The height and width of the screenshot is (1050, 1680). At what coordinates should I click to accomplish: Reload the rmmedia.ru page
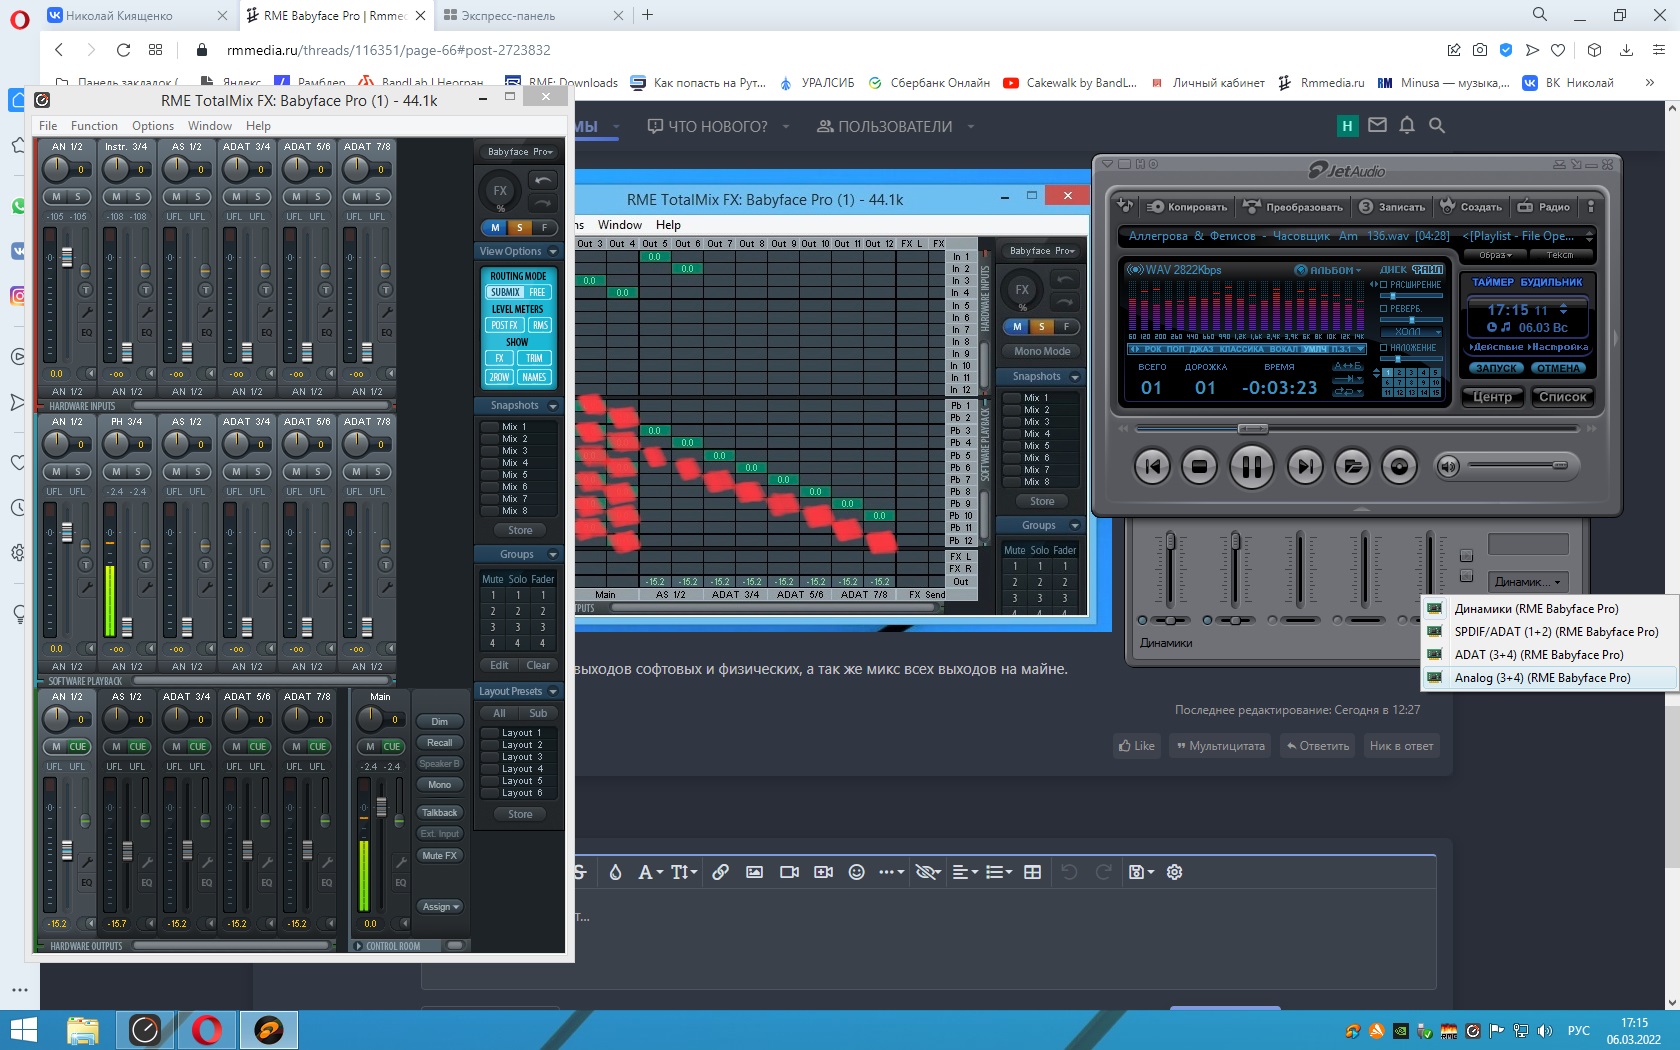click(123, 50)
